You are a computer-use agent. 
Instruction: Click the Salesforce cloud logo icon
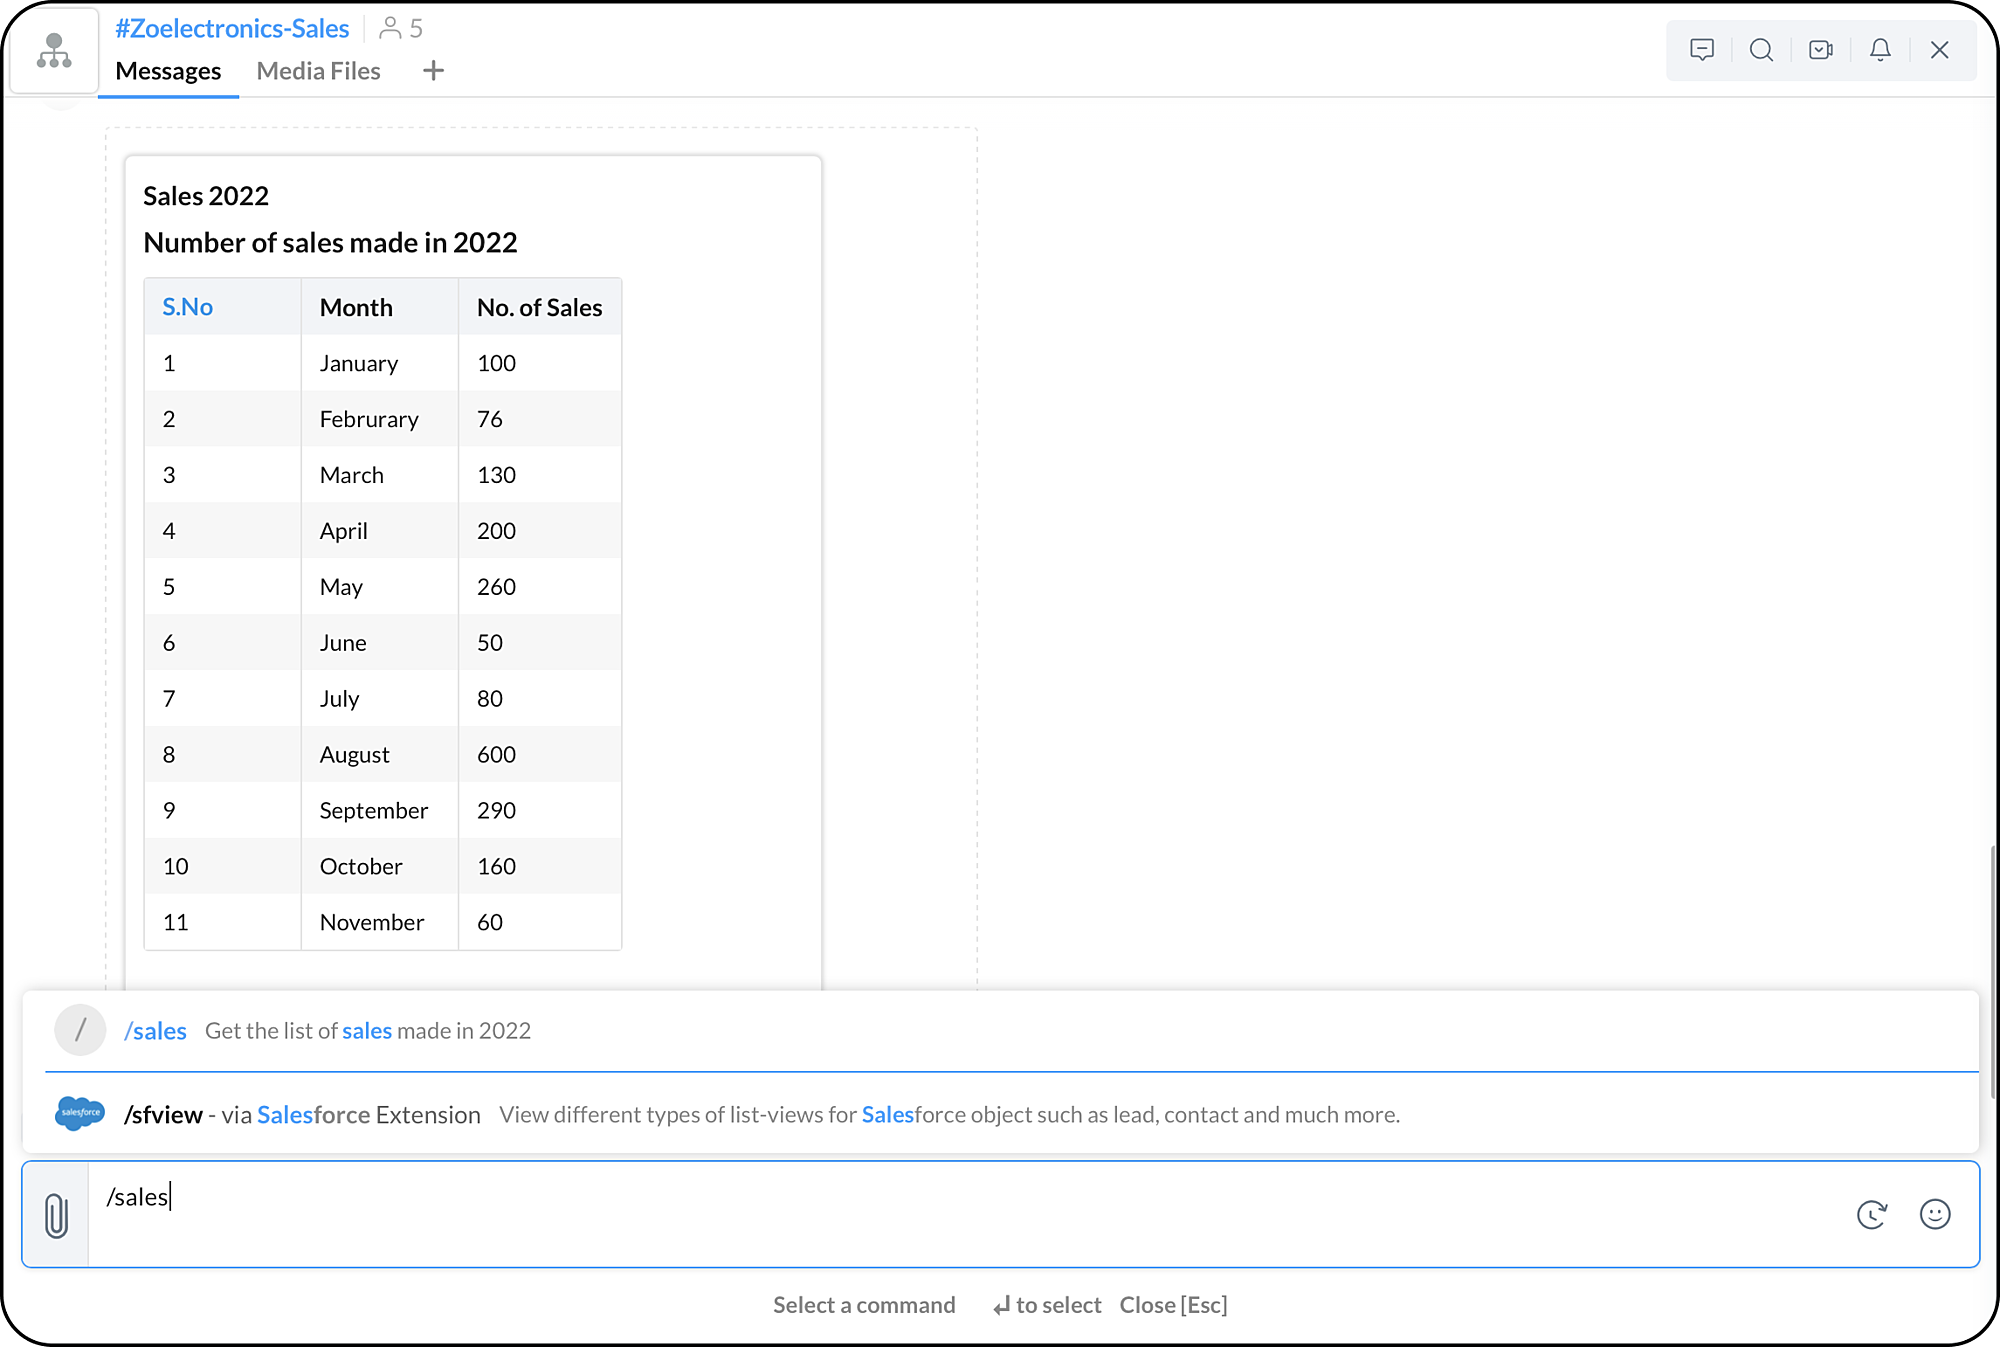pyautogui.click(x=80, y=1113)
